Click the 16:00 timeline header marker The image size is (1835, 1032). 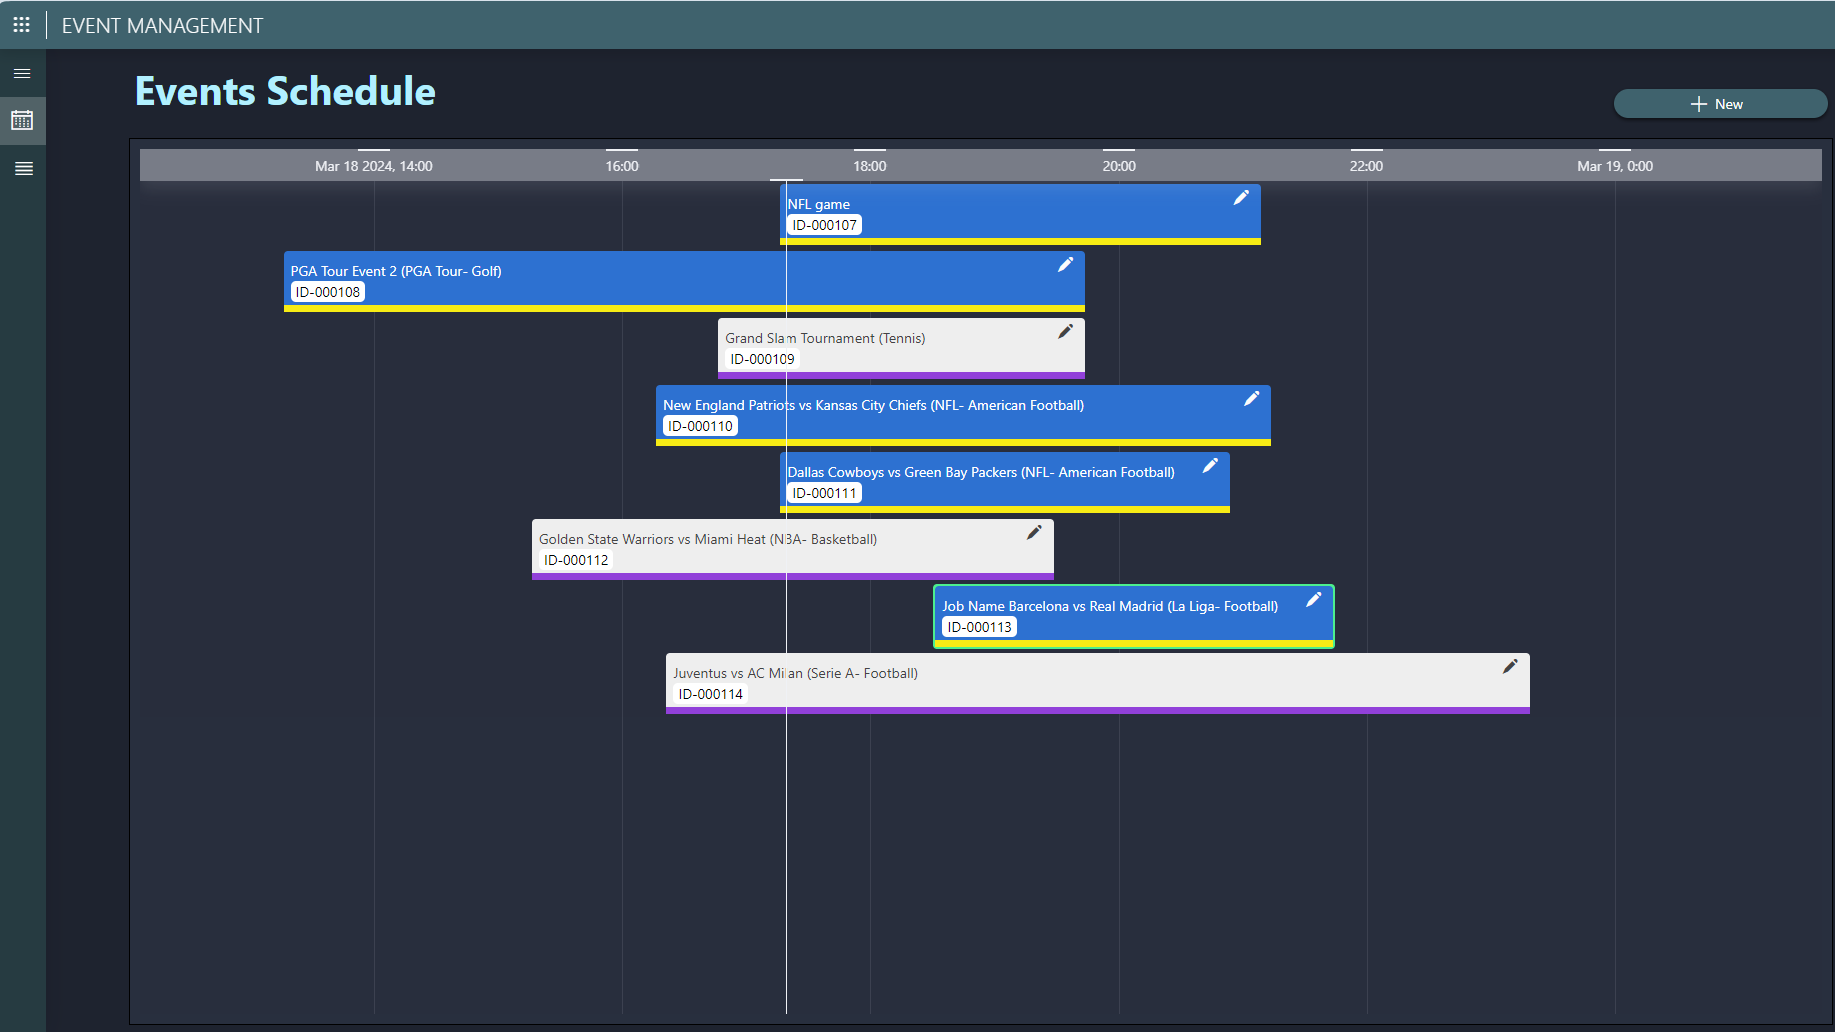622,166
